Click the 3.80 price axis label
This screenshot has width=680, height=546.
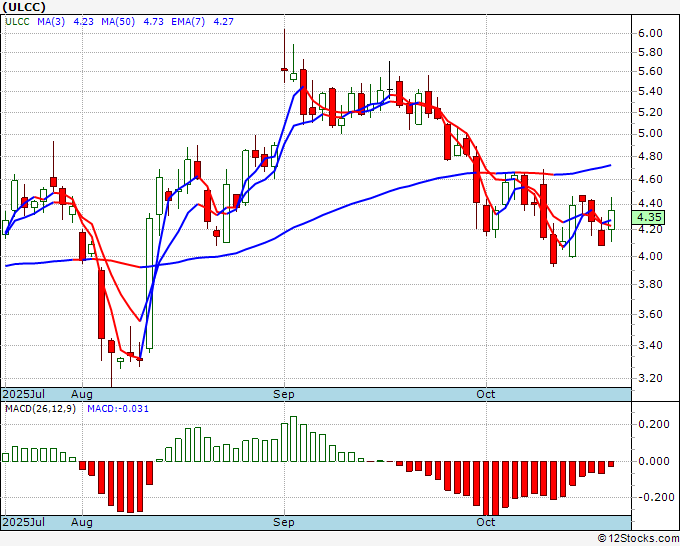[x=650, y=284]
